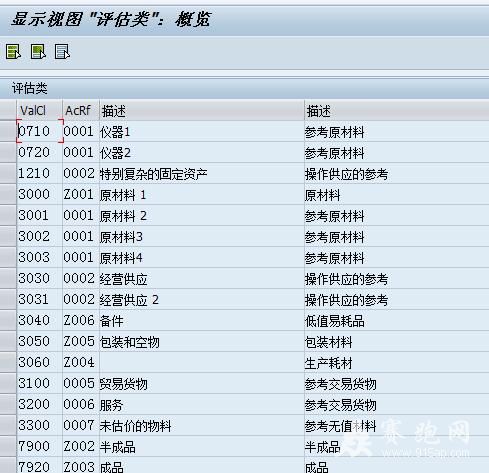Click the Deselect All toolbar icon
The image size is (489, 473).
(x=62, y=52)
